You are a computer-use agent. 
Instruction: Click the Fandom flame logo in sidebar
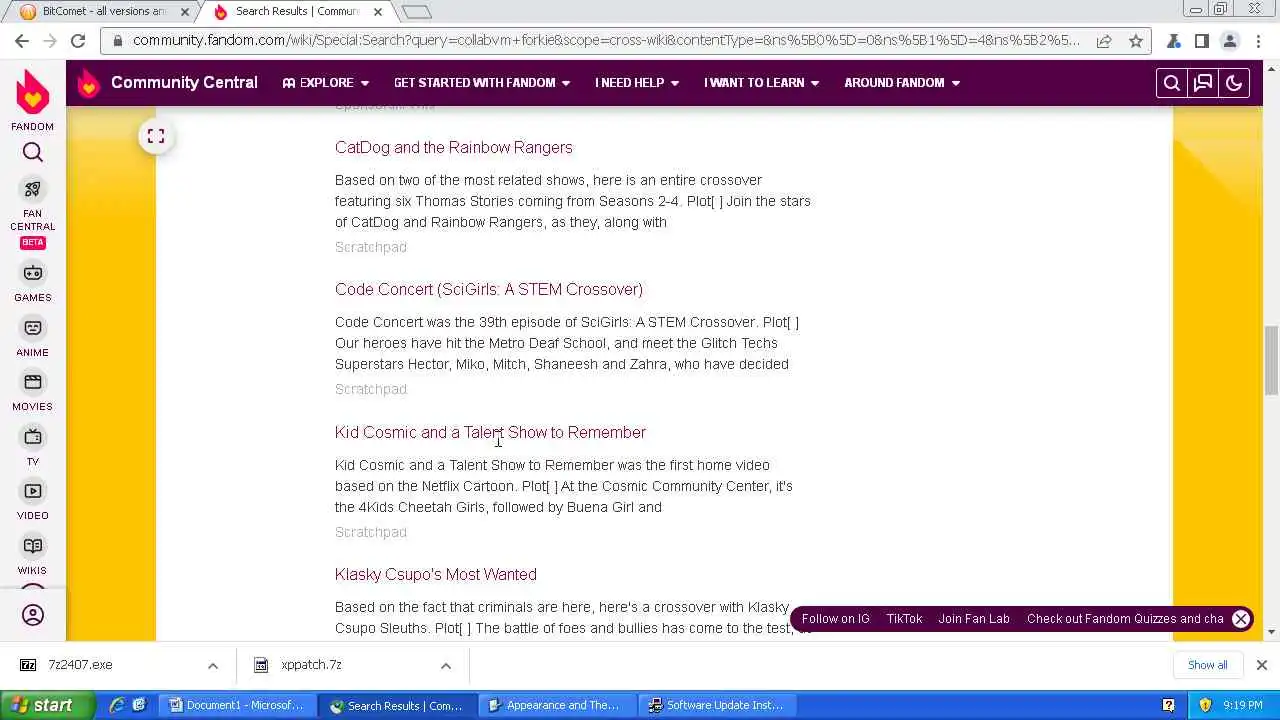[x=32, y=93]
